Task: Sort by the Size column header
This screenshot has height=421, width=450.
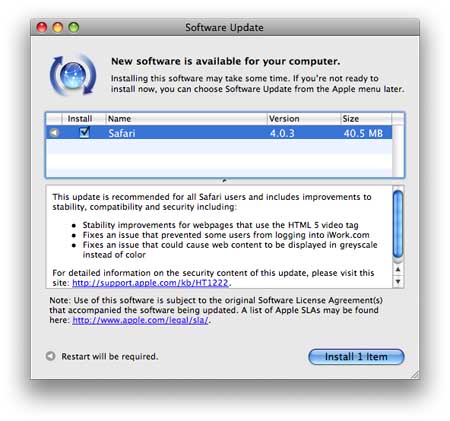Action: coord(366,119)
